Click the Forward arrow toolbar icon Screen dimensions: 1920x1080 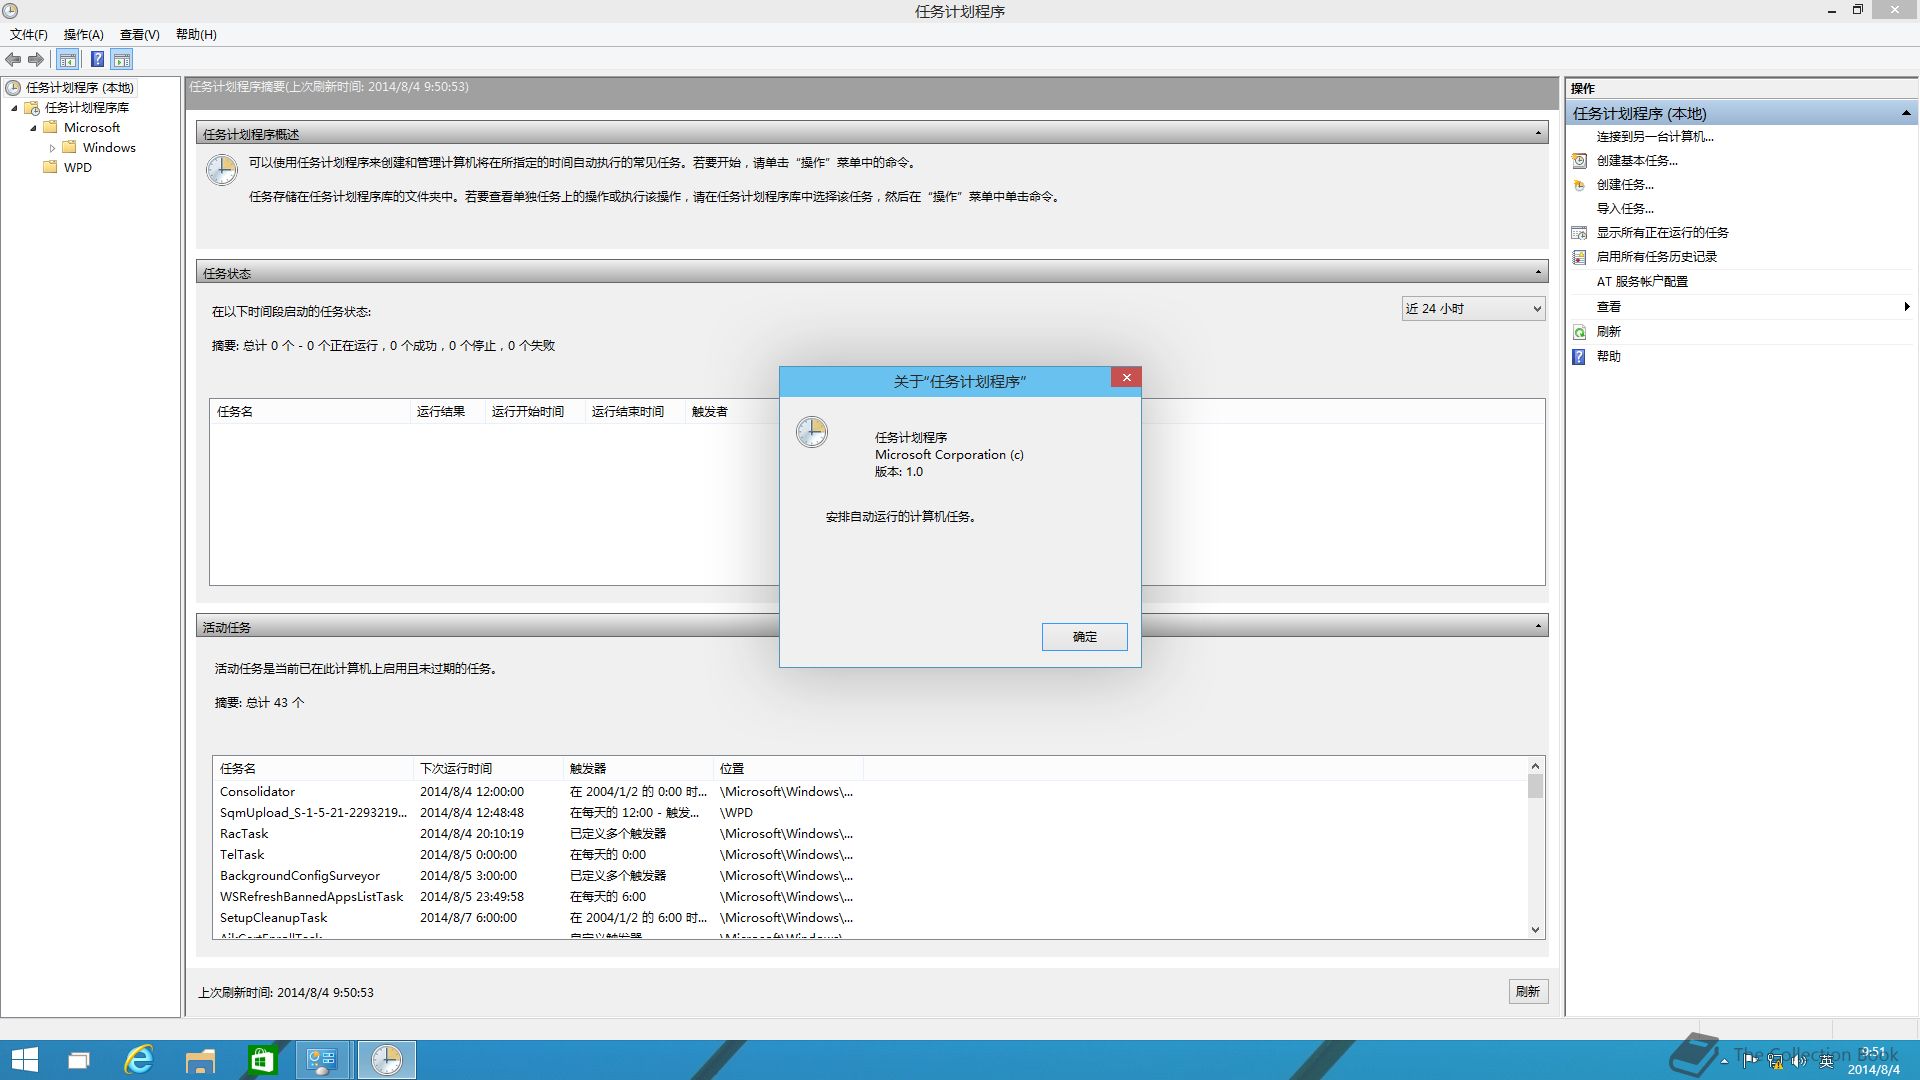coord(36,60)
